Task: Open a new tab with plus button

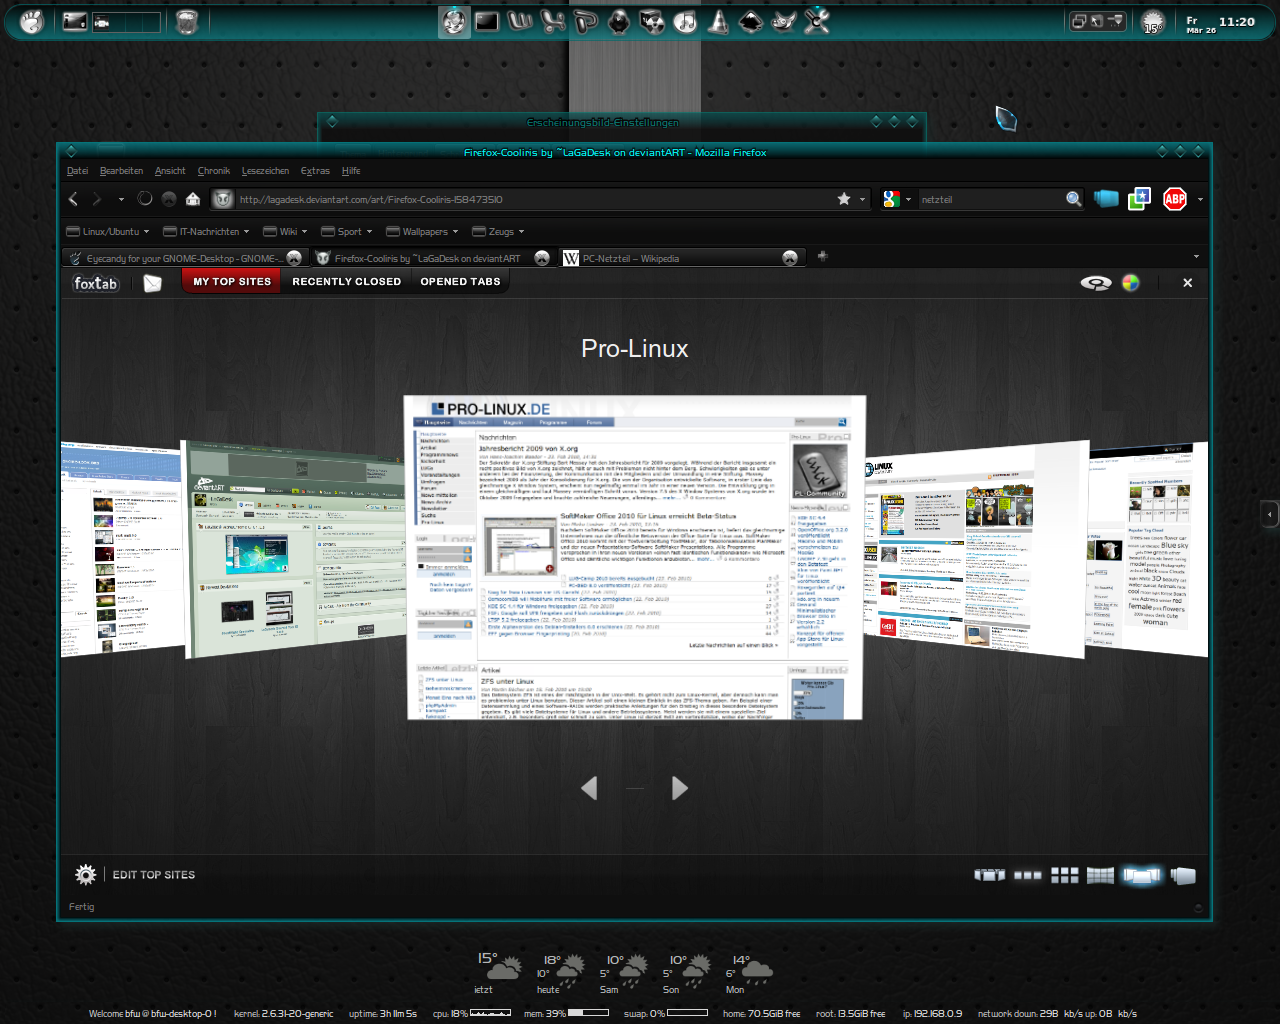Action: tap(822, 256)
